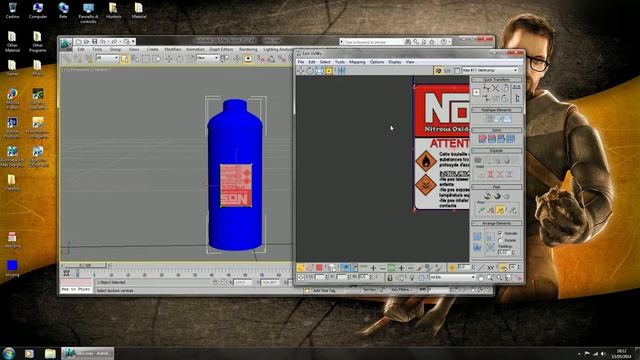
Task: Click the Padding value field
Action: [x=504, y=253]
